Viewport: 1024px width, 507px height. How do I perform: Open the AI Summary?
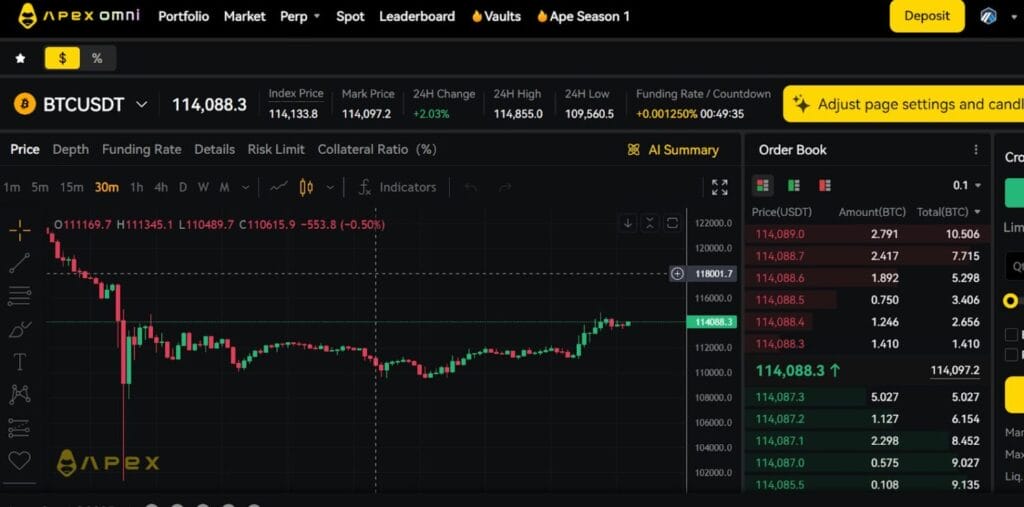[673, 150]
